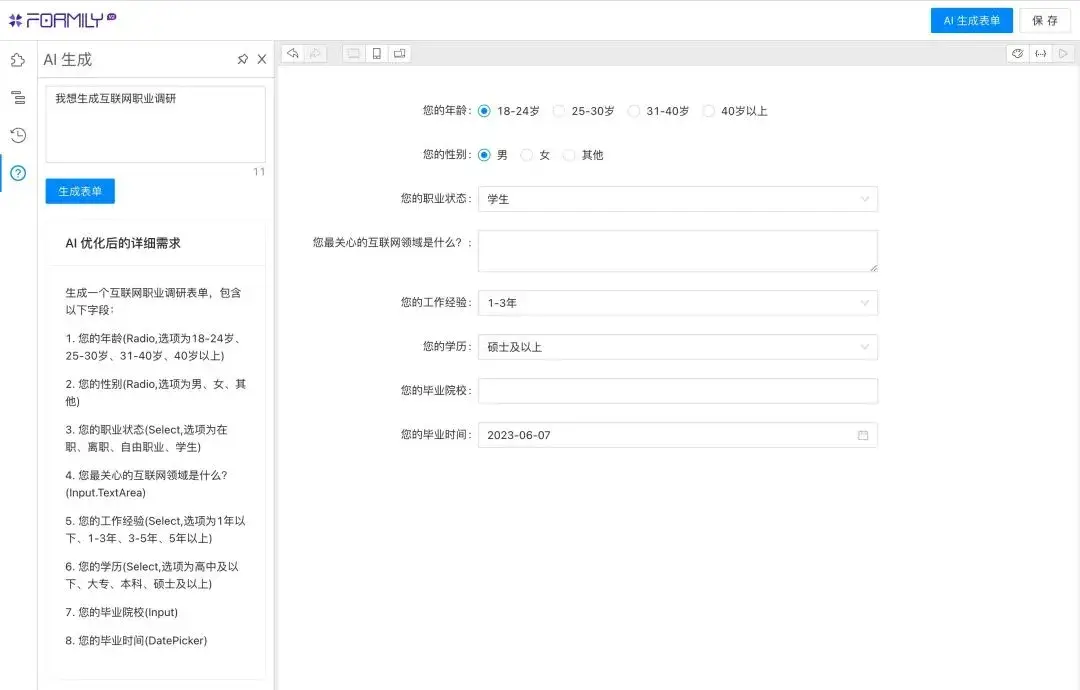The image size is (1080, 690).
Task: Open the 您的职业状态 dropdown
Action: (678, 199)
